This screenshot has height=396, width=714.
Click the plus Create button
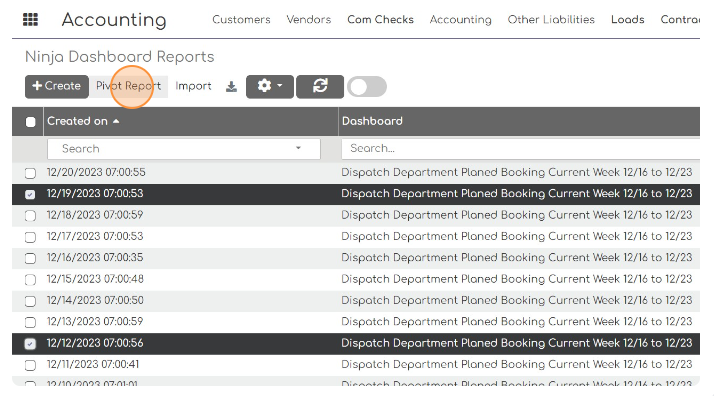(x=57, y=86)
